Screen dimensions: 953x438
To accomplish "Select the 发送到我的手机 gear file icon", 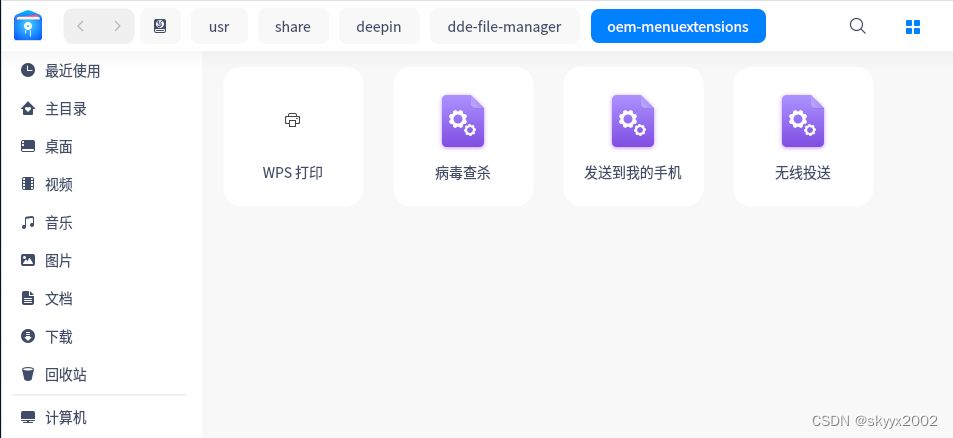I will pyautogui.click(x=633, y=121).
